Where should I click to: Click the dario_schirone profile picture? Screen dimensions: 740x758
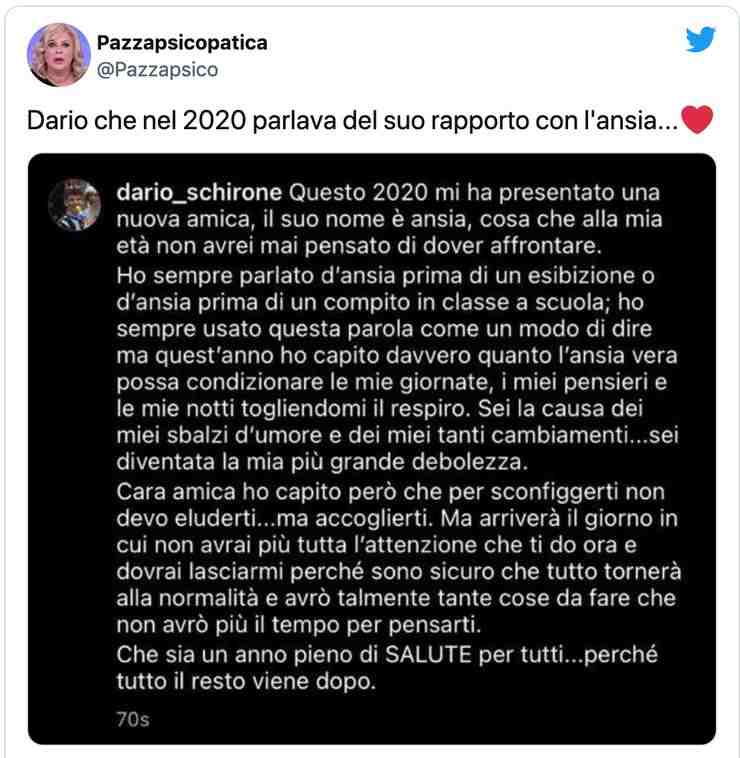74,204
